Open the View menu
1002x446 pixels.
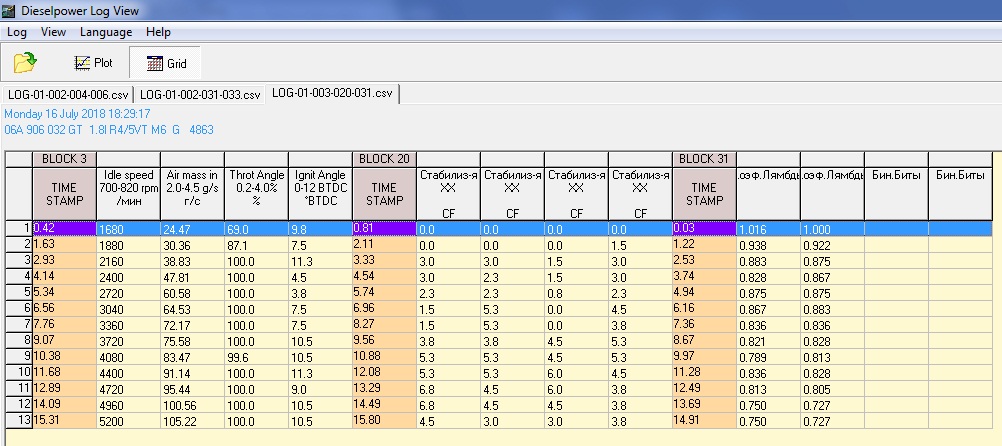coord(54,32)
